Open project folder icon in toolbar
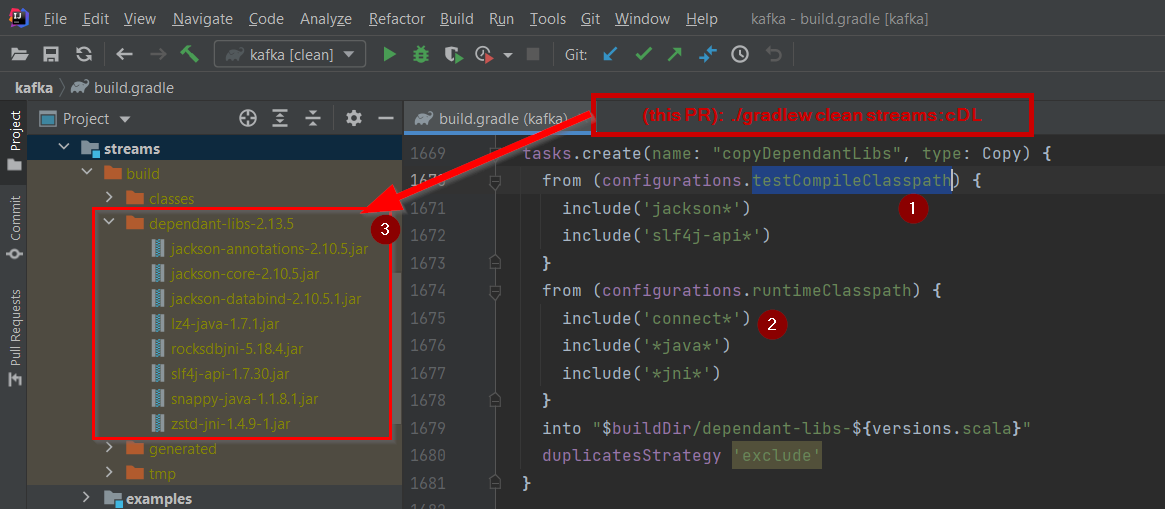This screenshot has width=1165, height=509. click(19, 54)
